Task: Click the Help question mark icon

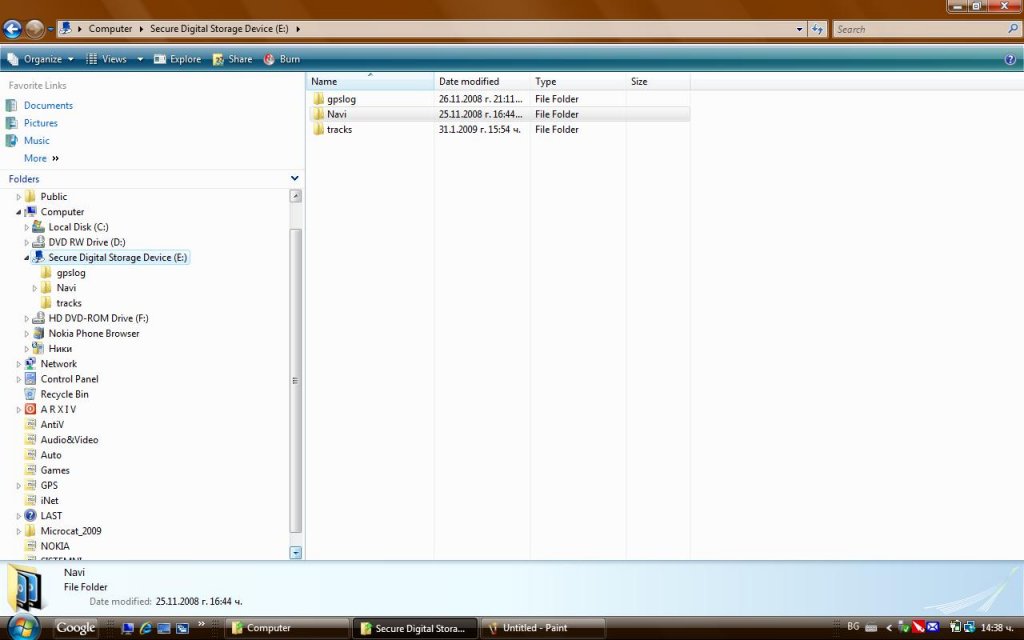Action: coord(1010,59)
